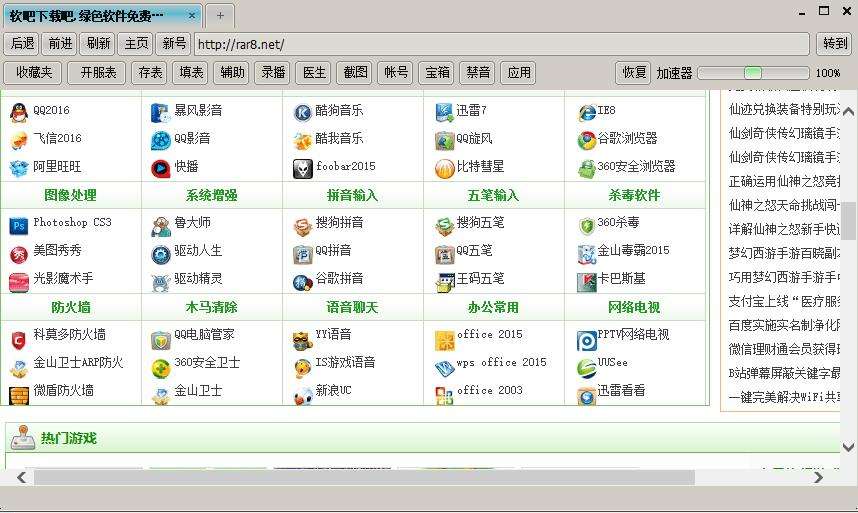Click the 驱动人生 icon
The width and height of the screenshot is (858, 513).
(x=160, y=254)
